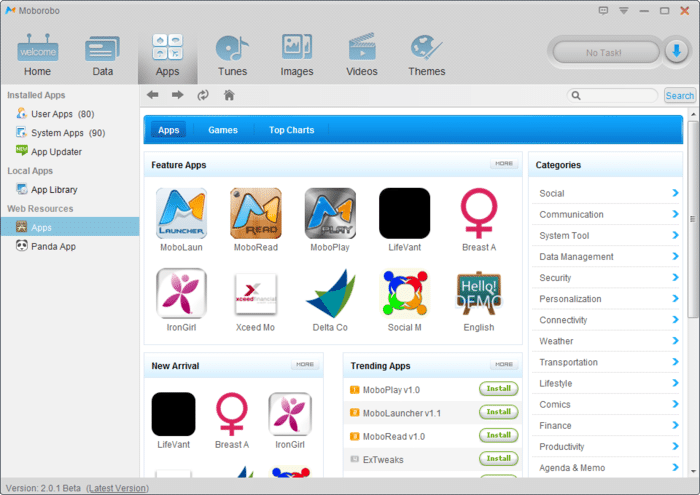Switch to the Games tab

(x=223, y=130)
